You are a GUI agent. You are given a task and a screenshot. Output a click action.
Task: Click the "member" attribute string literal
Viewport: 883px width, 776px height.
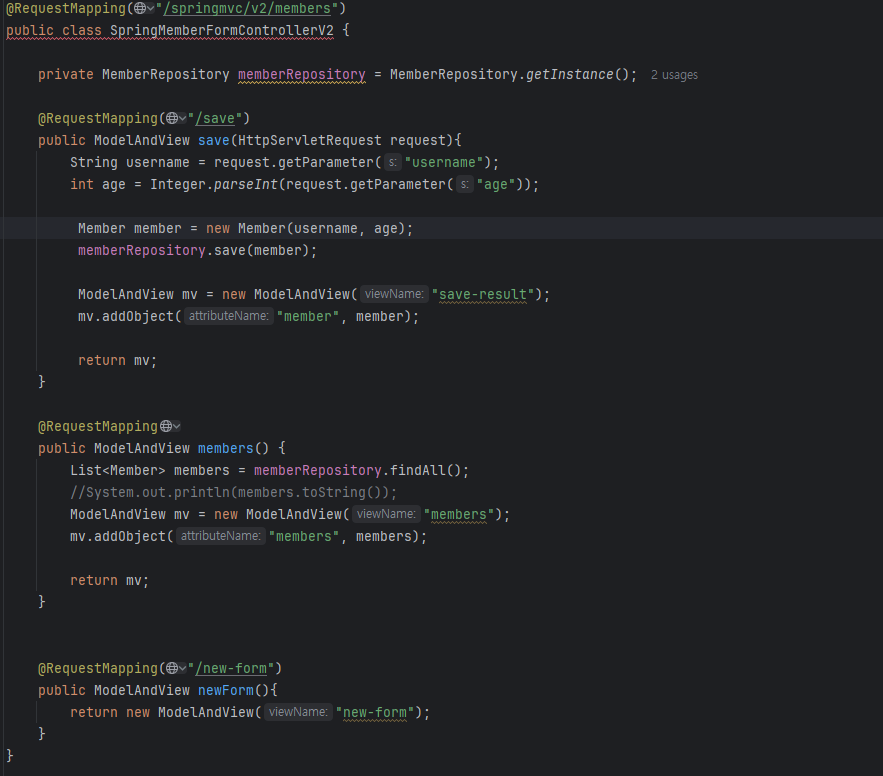(308, 316)
